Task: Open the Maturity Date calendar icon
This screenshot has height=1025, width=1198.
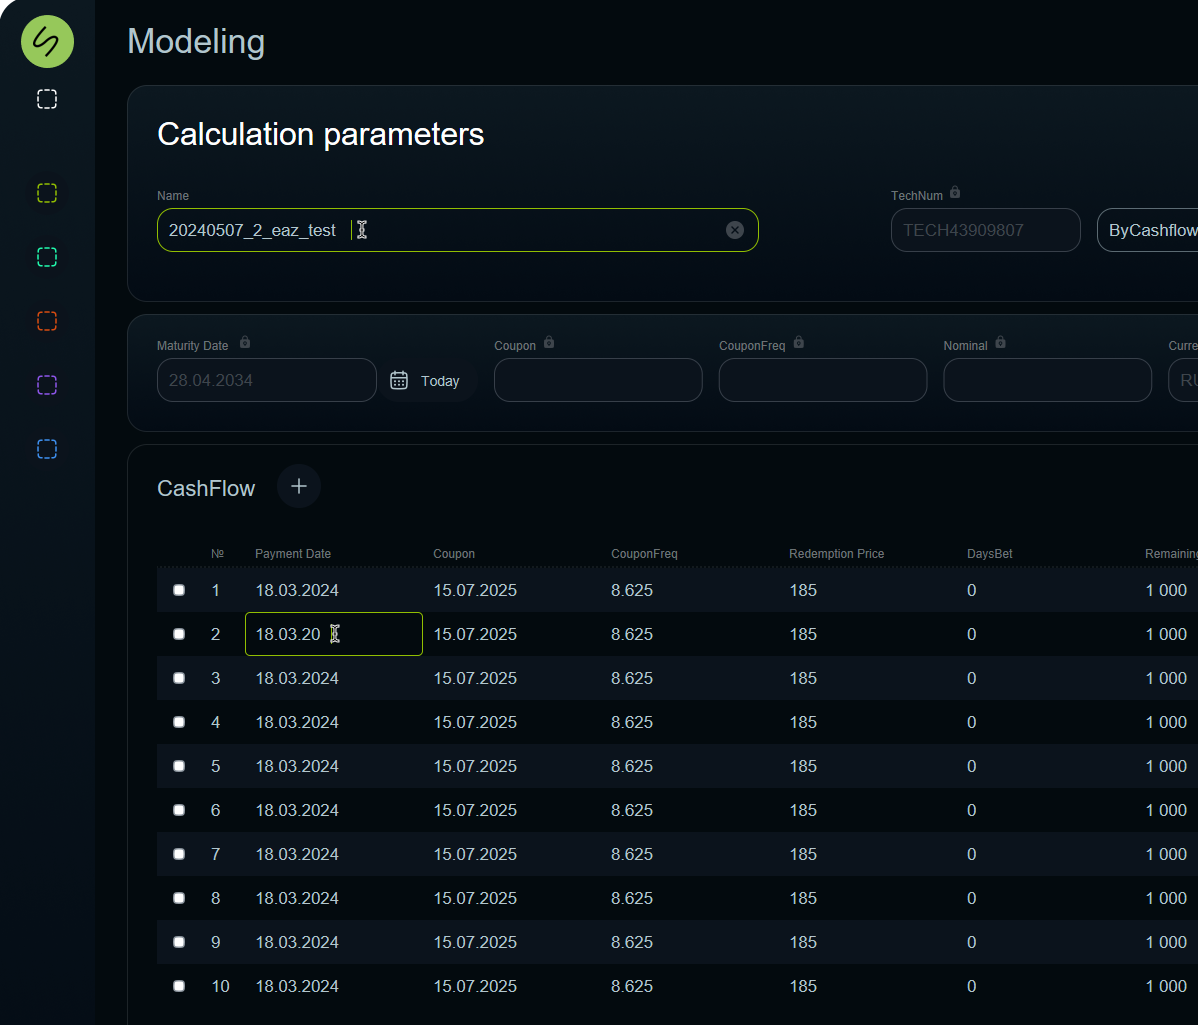Action: [399, 380]
